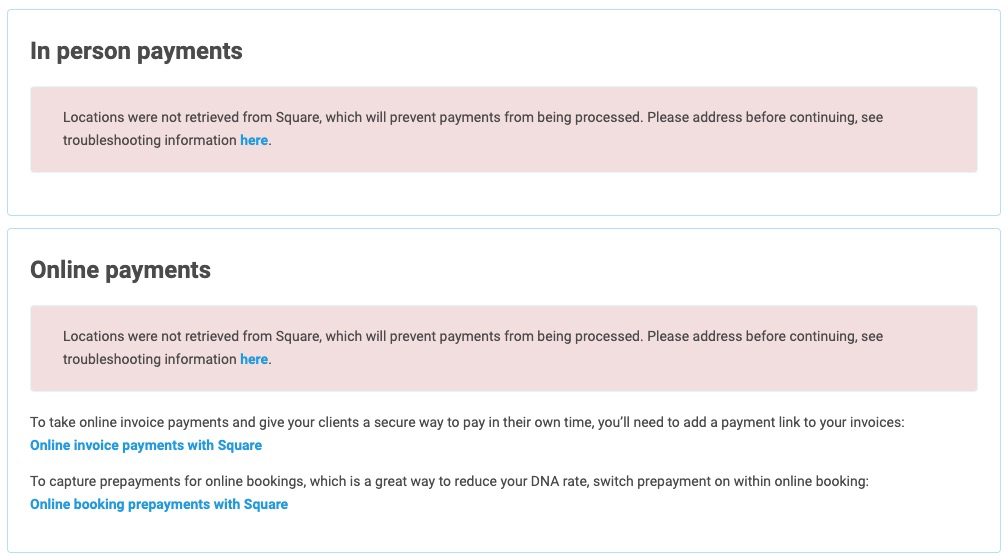Open the troubleshooting 'here' link under Online payments
This screenshot has width=1008, height=559.
tap(254, 360)
